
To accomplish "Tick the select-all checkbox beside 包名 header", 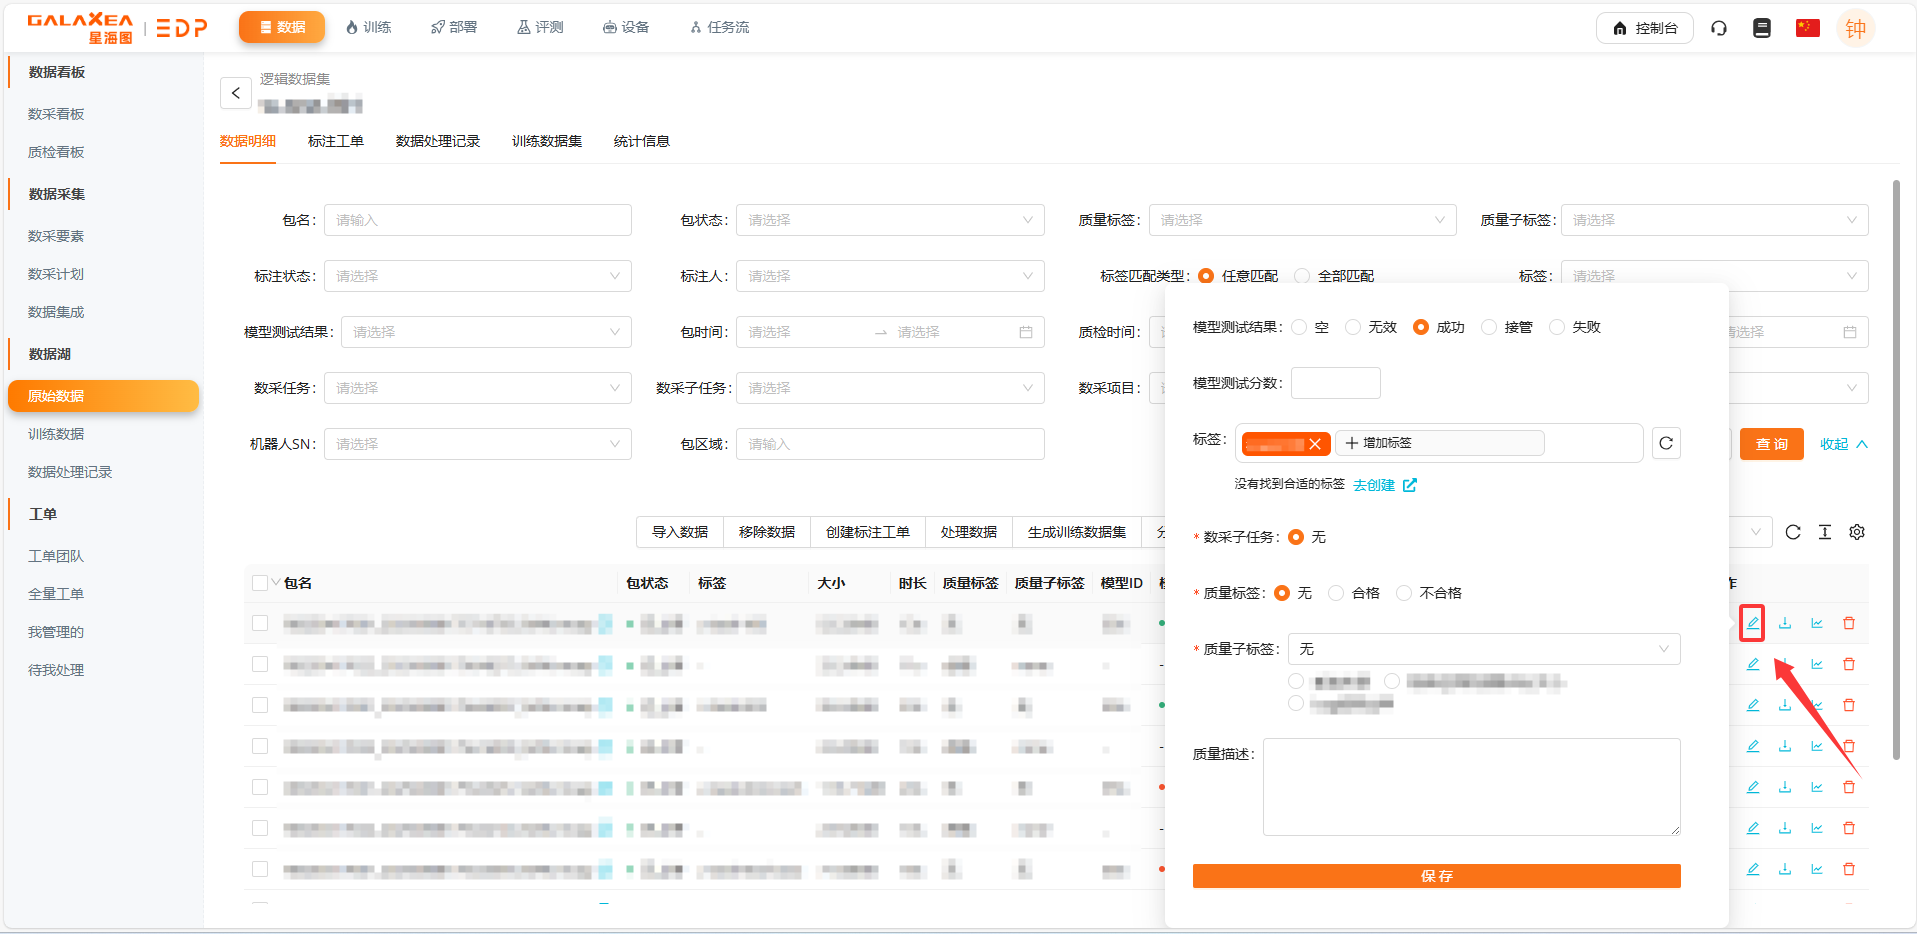I will pos(260,583).
